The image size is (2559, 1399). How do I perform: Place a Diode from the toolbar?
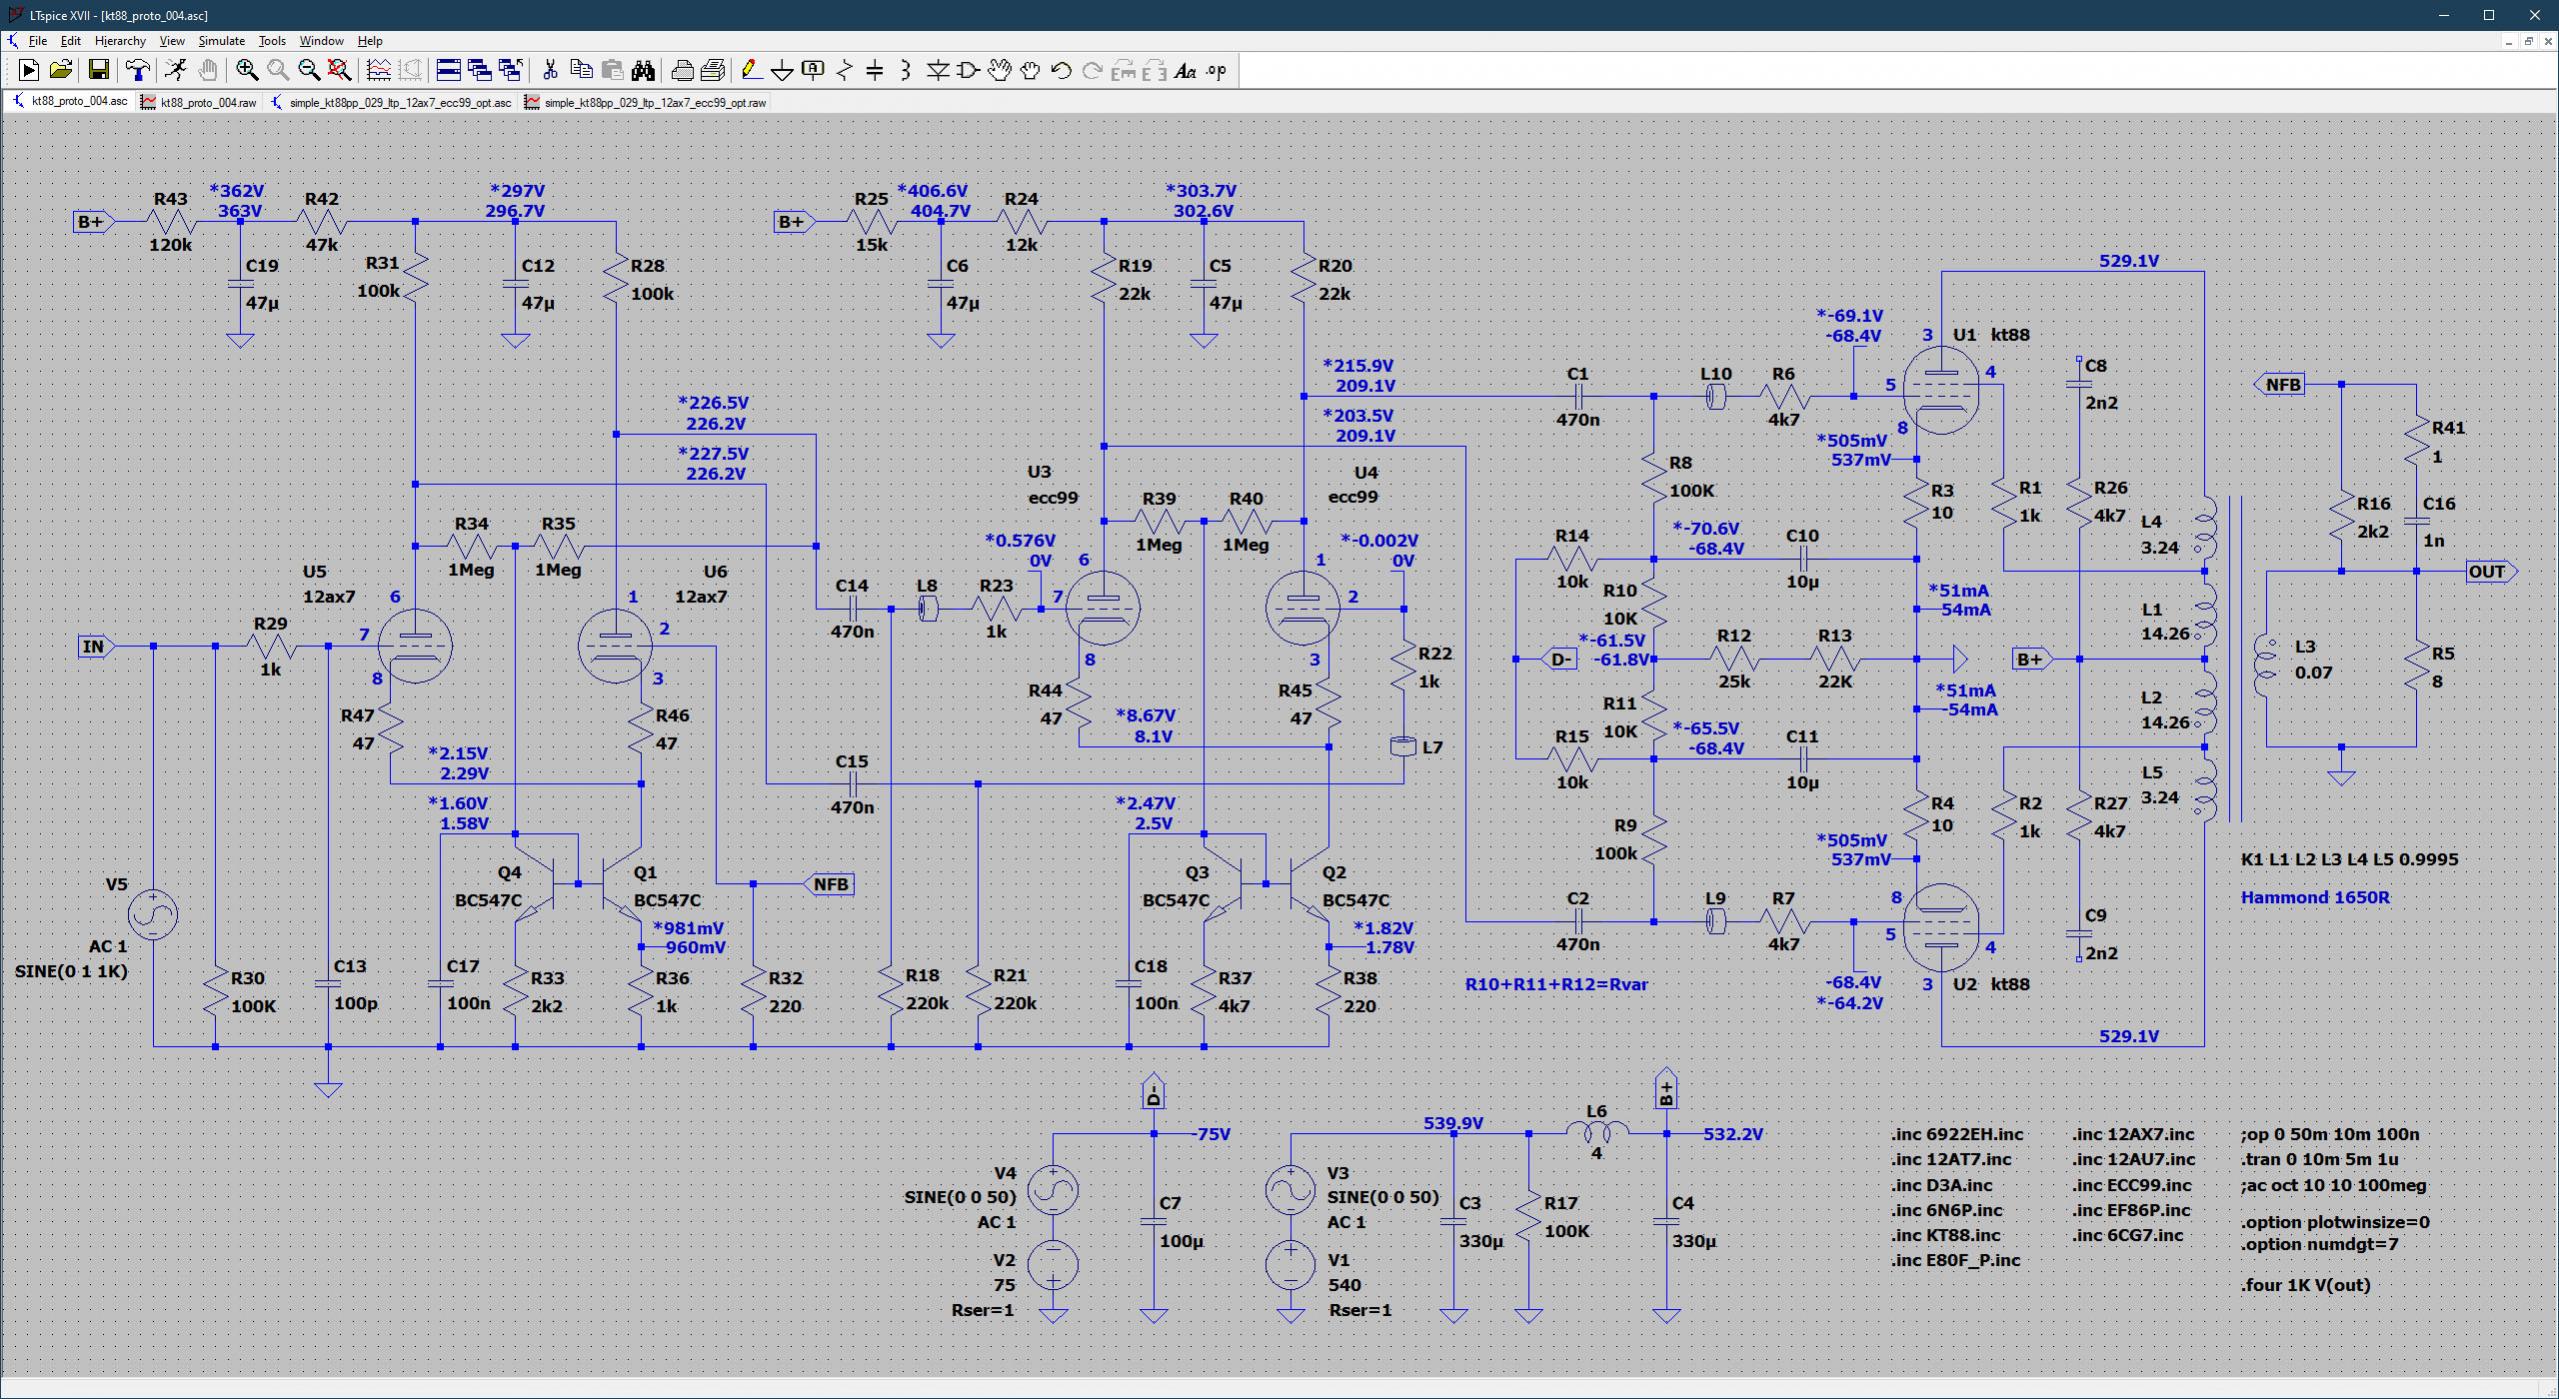938,70
